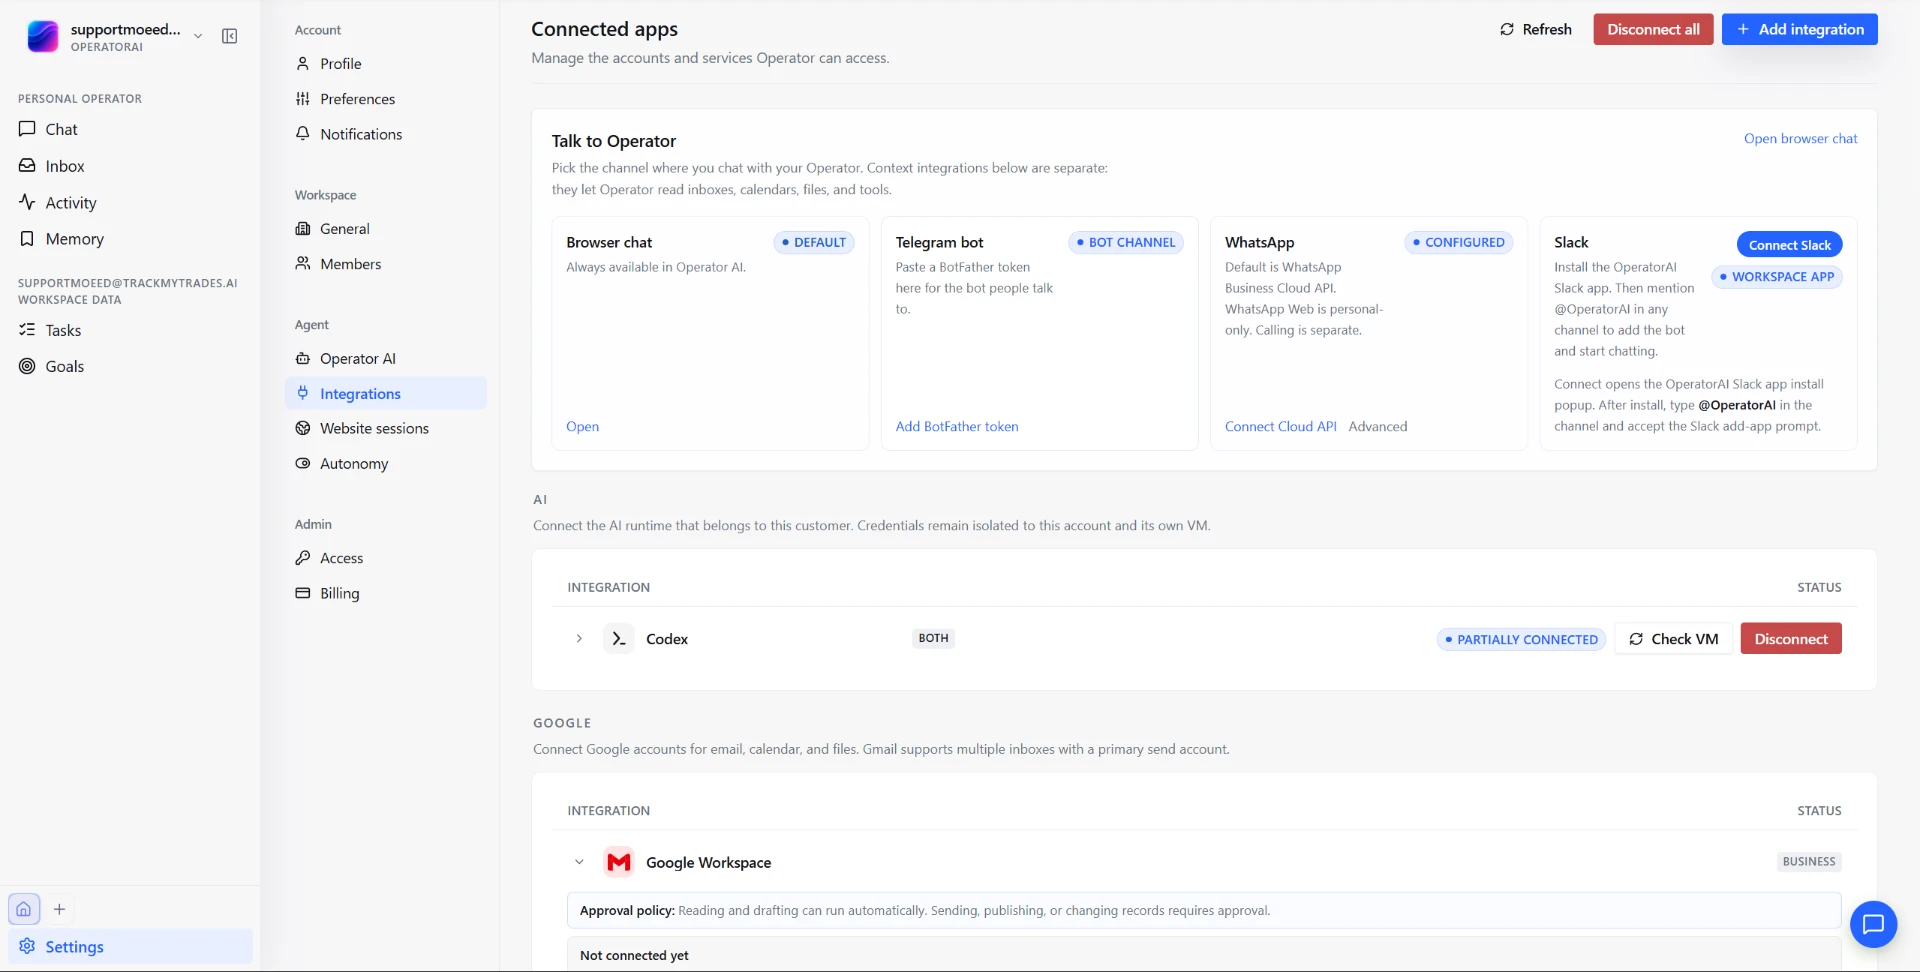
Task: Open the floating chat bubble button
Action: tap(1873, 924)
